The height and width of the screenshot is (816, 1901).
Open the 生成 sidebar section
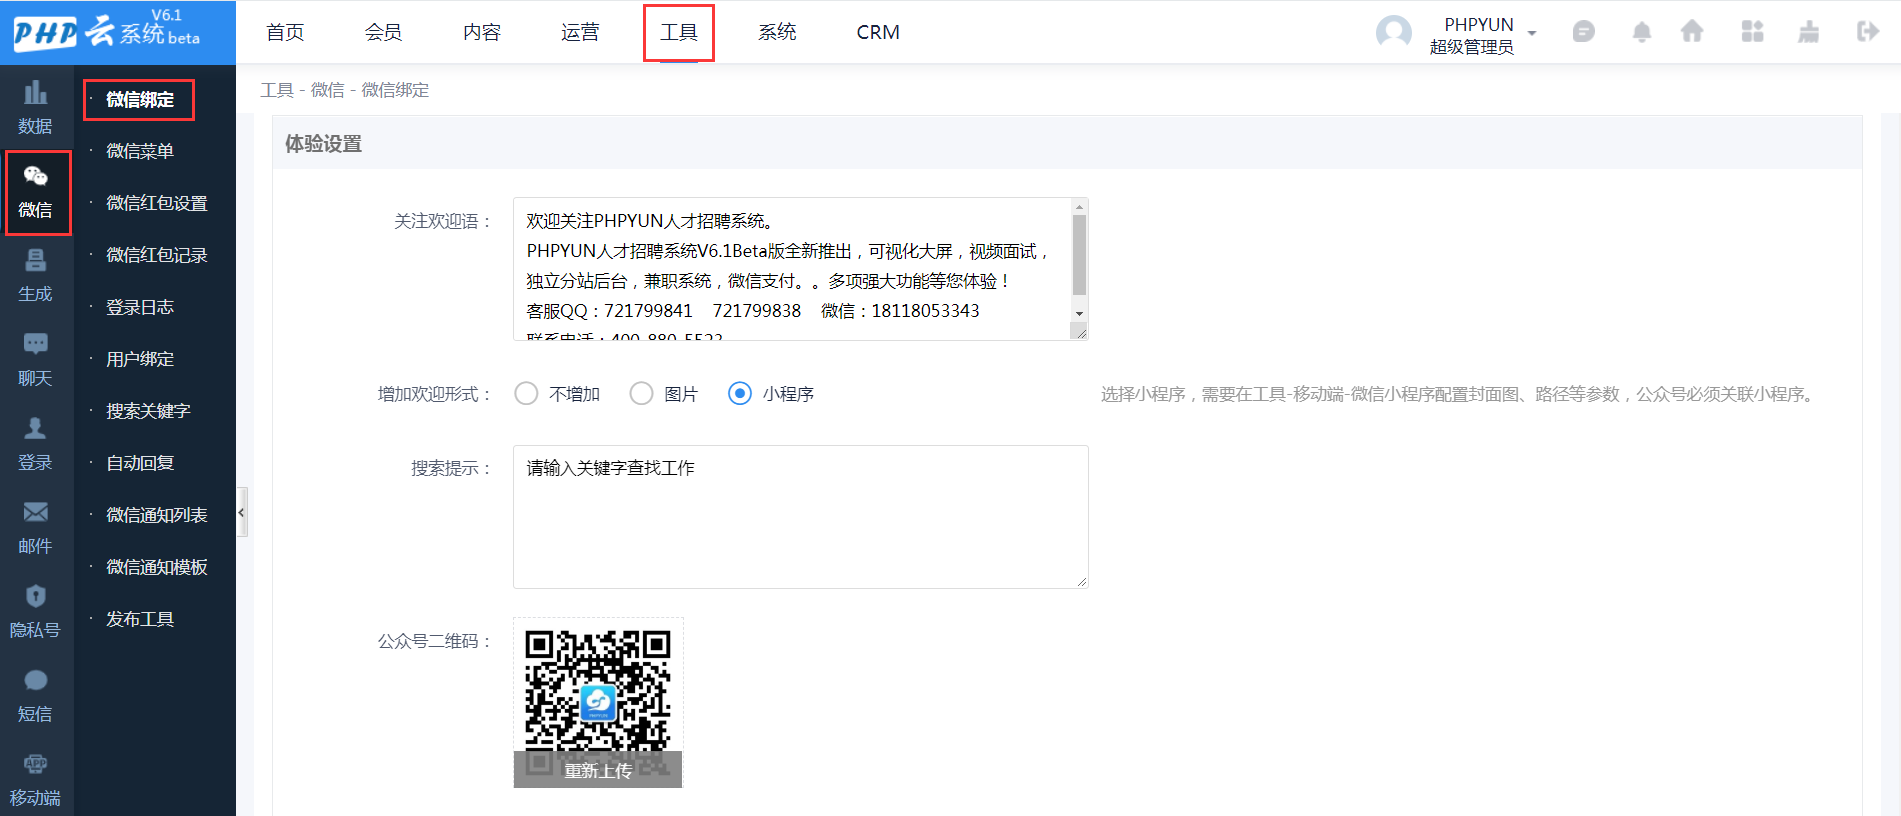coord(35,276)
